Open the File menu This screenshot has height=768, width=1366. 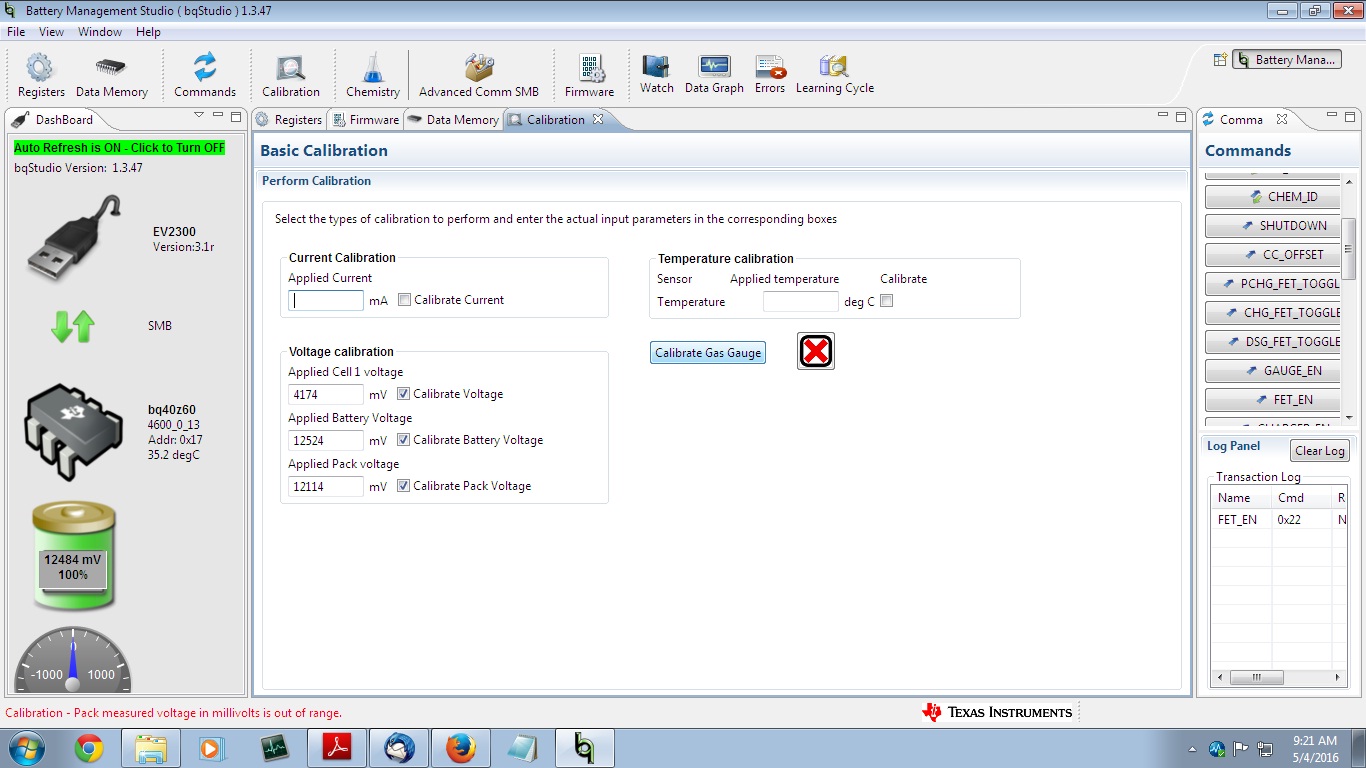[16, 32]
